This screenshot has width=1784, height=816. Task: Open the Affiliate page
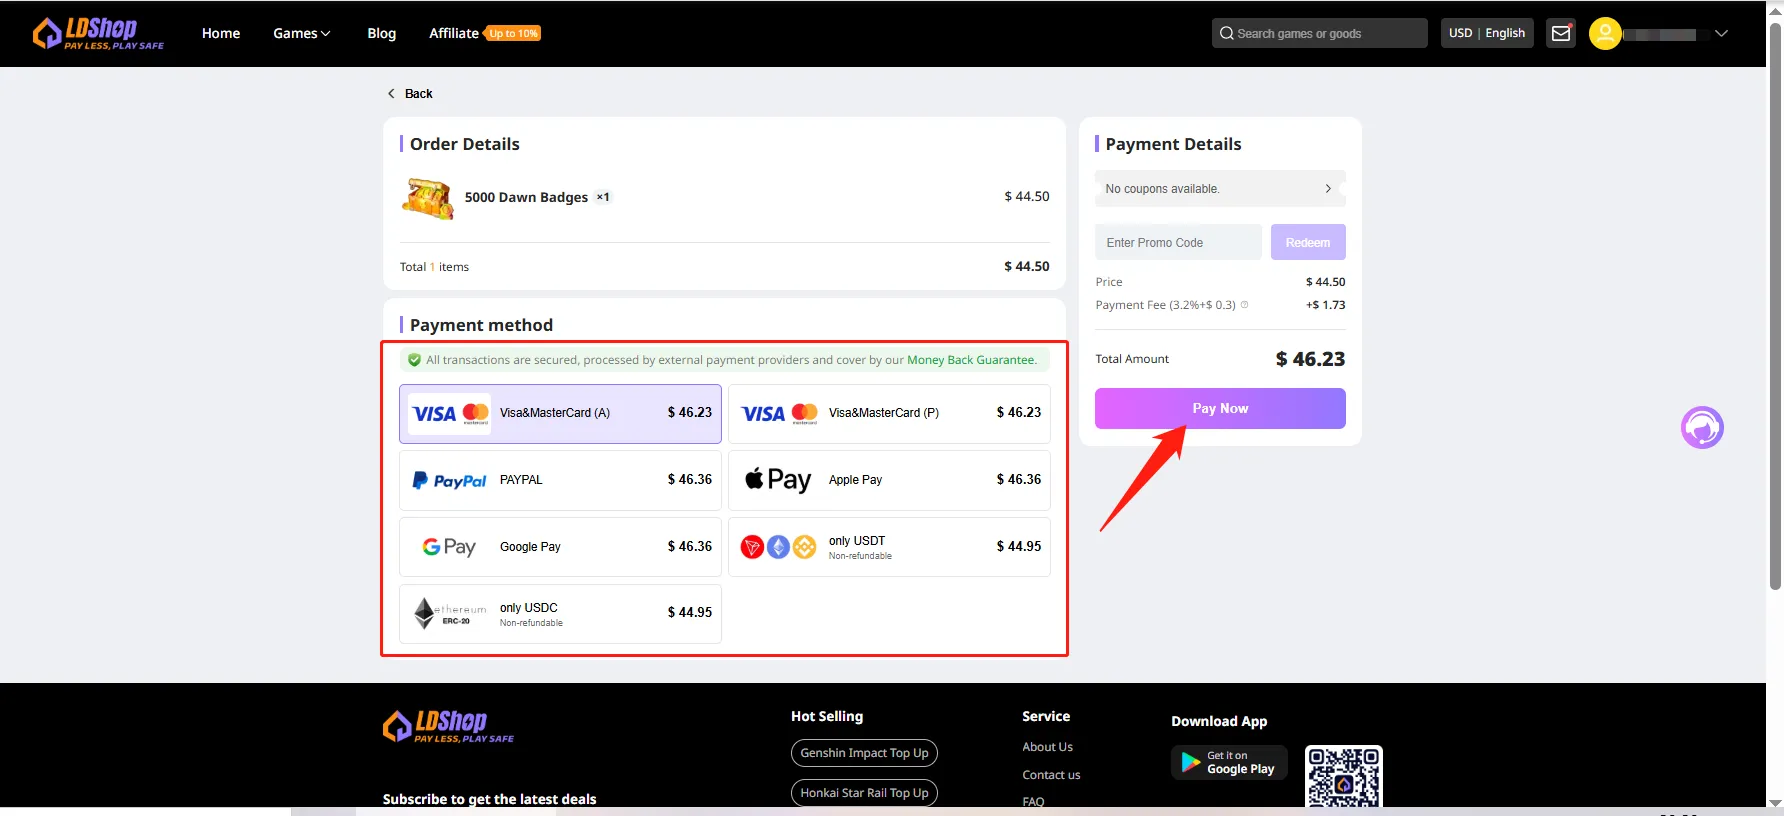click(x=454, y=33)
